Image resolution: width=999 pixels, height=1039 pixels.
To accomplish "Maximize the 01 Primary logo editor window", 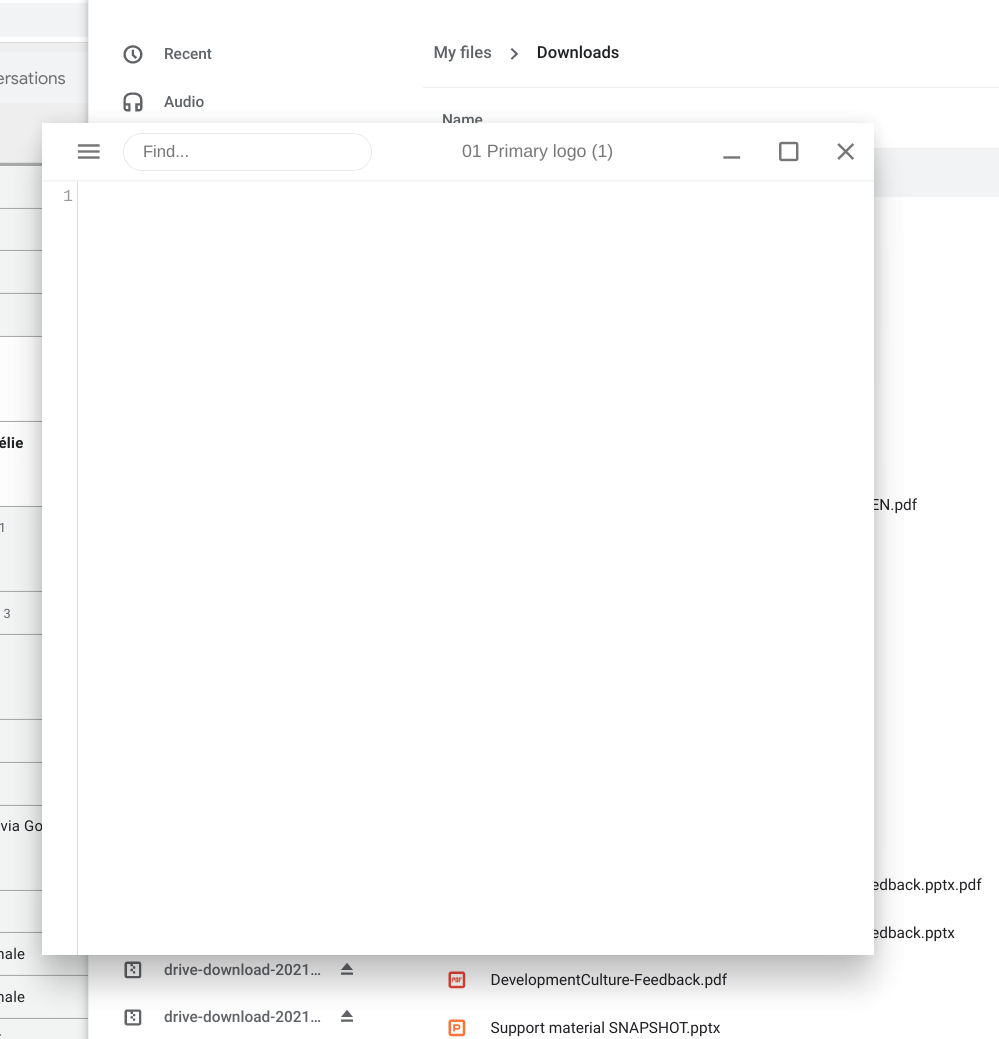I will [788, 152].
